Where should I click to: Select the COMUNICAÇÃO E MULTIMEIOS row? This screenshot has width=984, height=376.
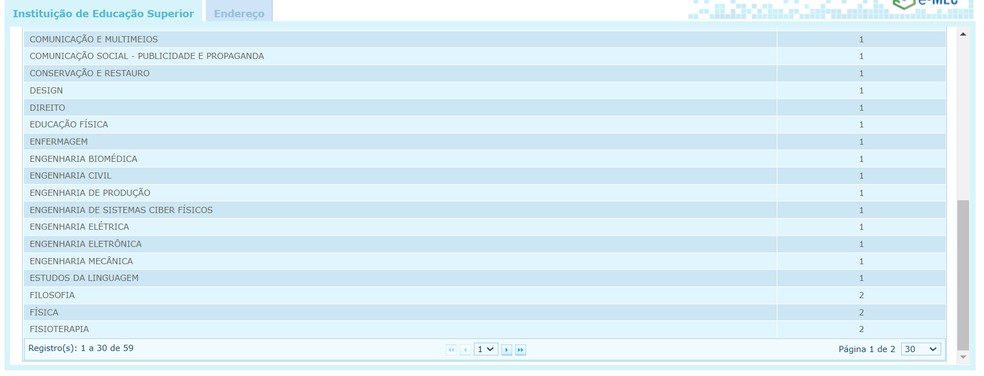coord(484,39)
